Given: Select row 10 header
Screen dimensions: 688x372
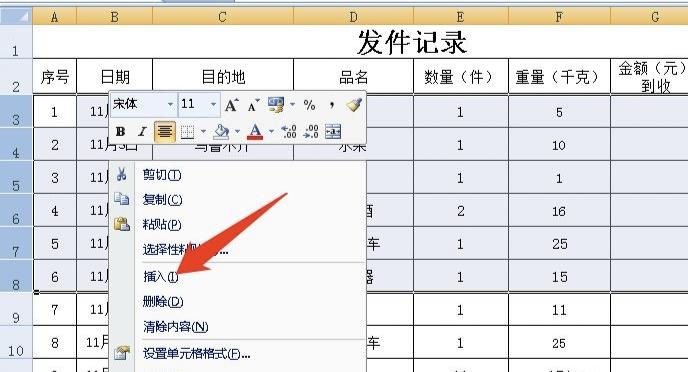Looking at the screenshot, I should click(x=16, y=343).
